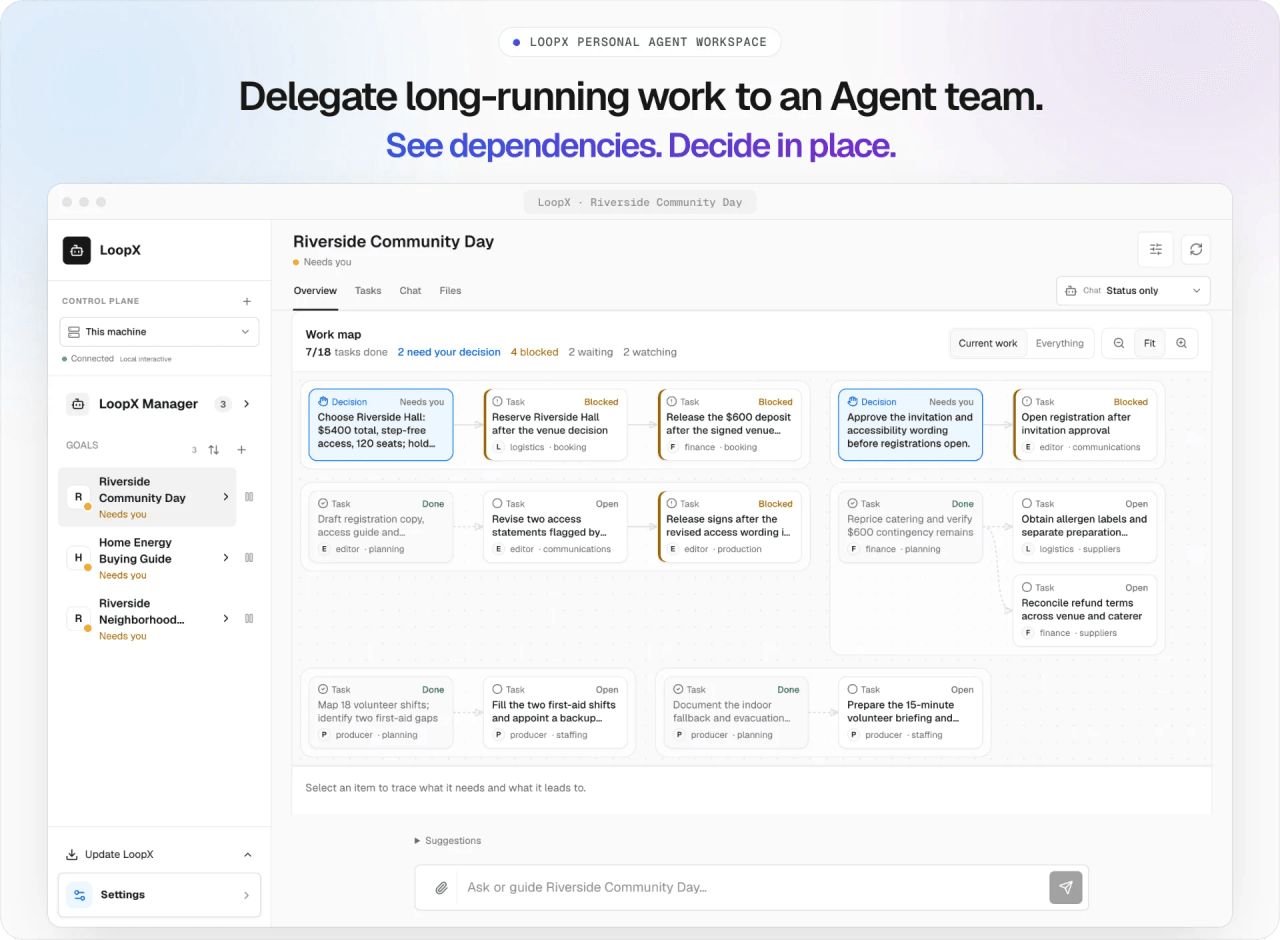Pause the Home Energy Buying Guide goal
Screen dimensions: 1280x940
tap(249, 558)
